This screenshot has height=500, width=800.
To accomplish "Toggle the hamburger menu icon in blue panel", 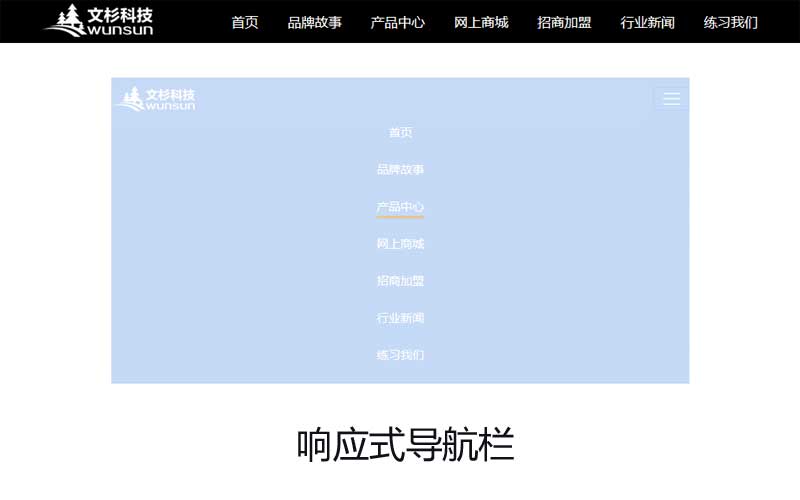I will pyautogui.click(x=671, y=98).
